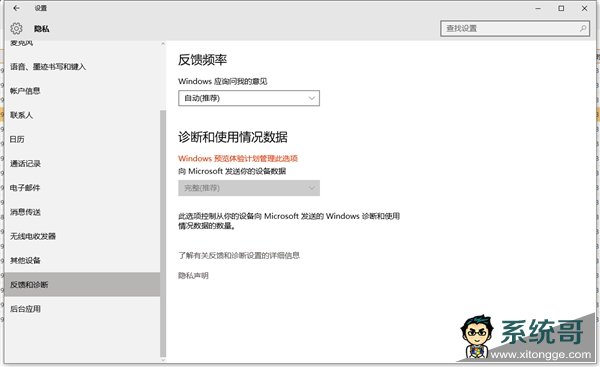Open the 了解有关反馈和诊断设置的详细信息 link
This screenshot has height=367, width=600.
[239, 255]
